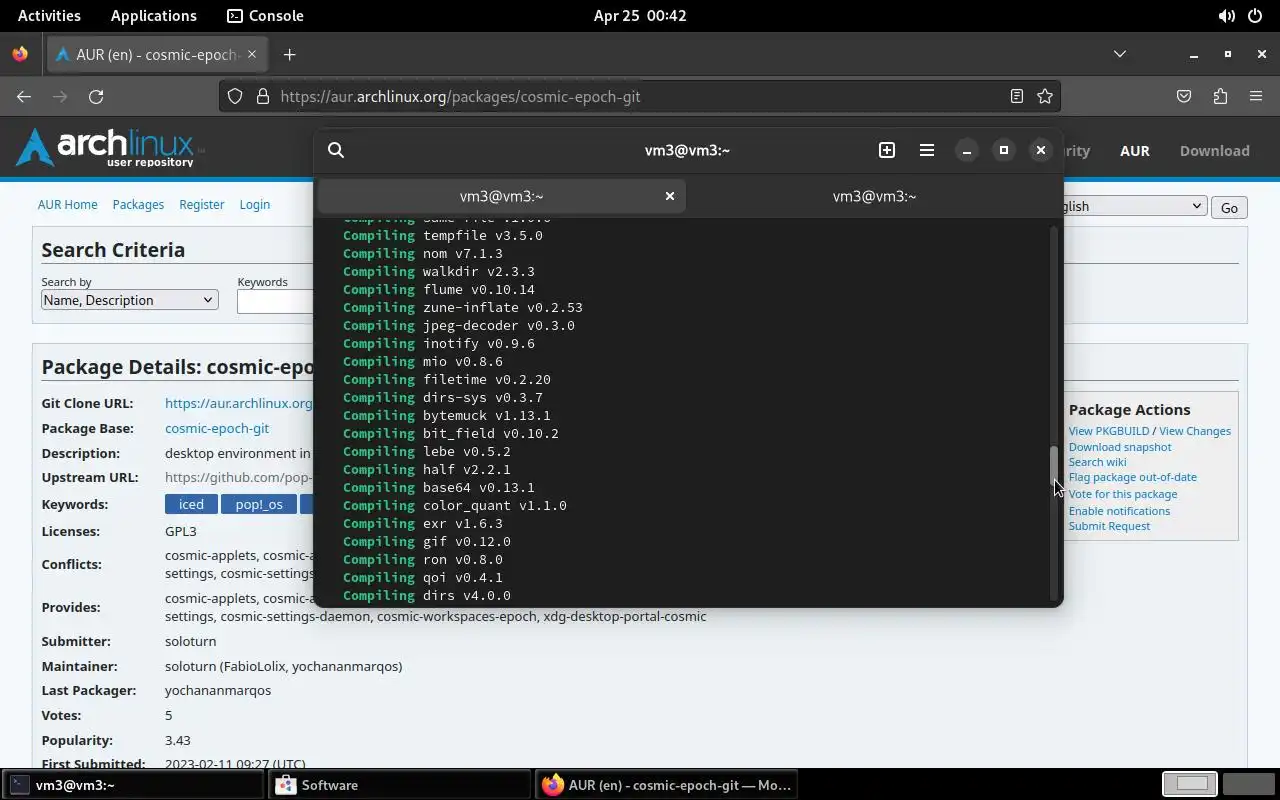Screen dimensions: 1280x800
Task: Click maintainer text 'soloturn (FabioLolix, yochananmarqos)'
Action: point(283,666)
